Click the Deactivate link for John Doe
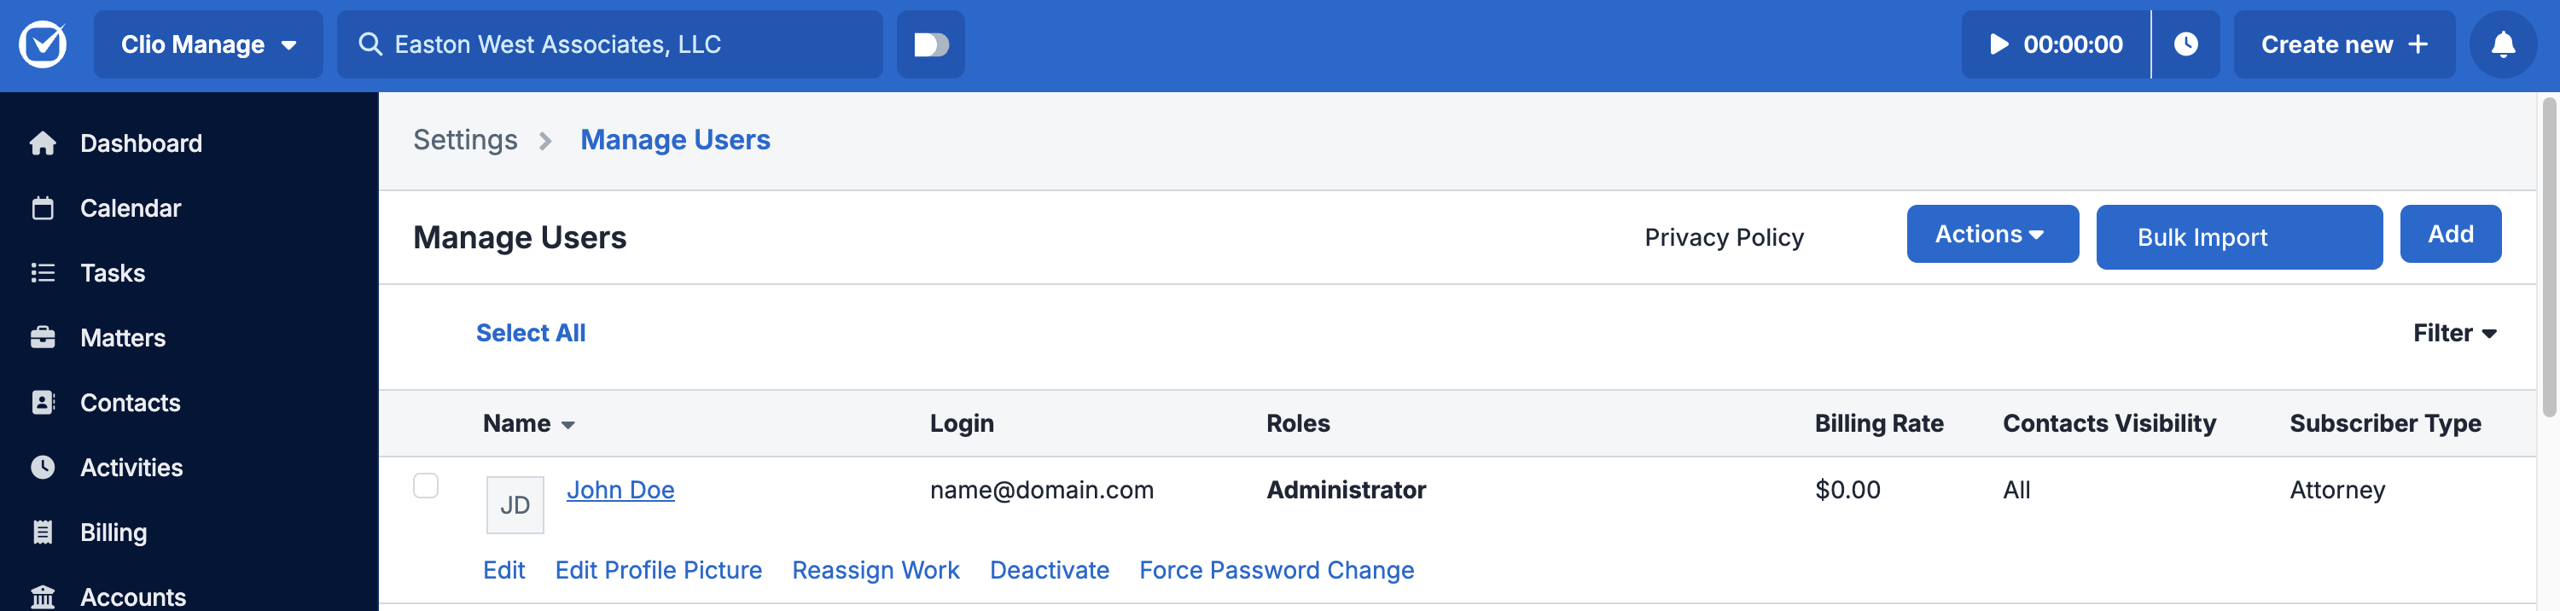This screenshot has height=611, width=2560. (1049, 570)
